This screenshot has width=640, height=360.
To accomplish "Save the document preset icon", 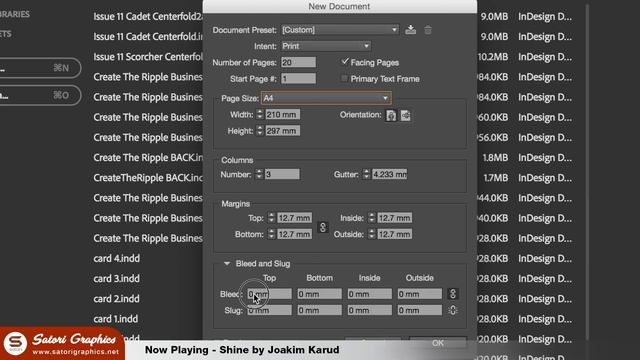I will (x=410, y=30).
